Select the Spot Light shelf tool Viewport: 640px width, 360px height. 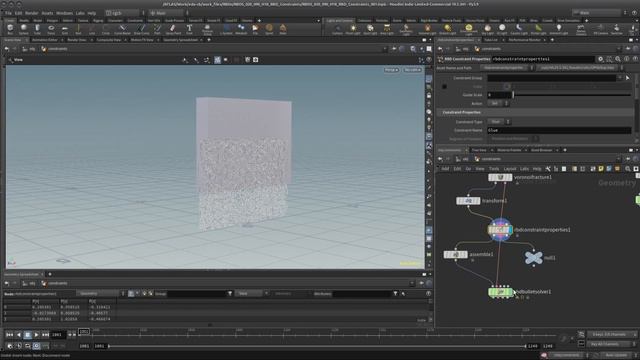tap(370, 29)
